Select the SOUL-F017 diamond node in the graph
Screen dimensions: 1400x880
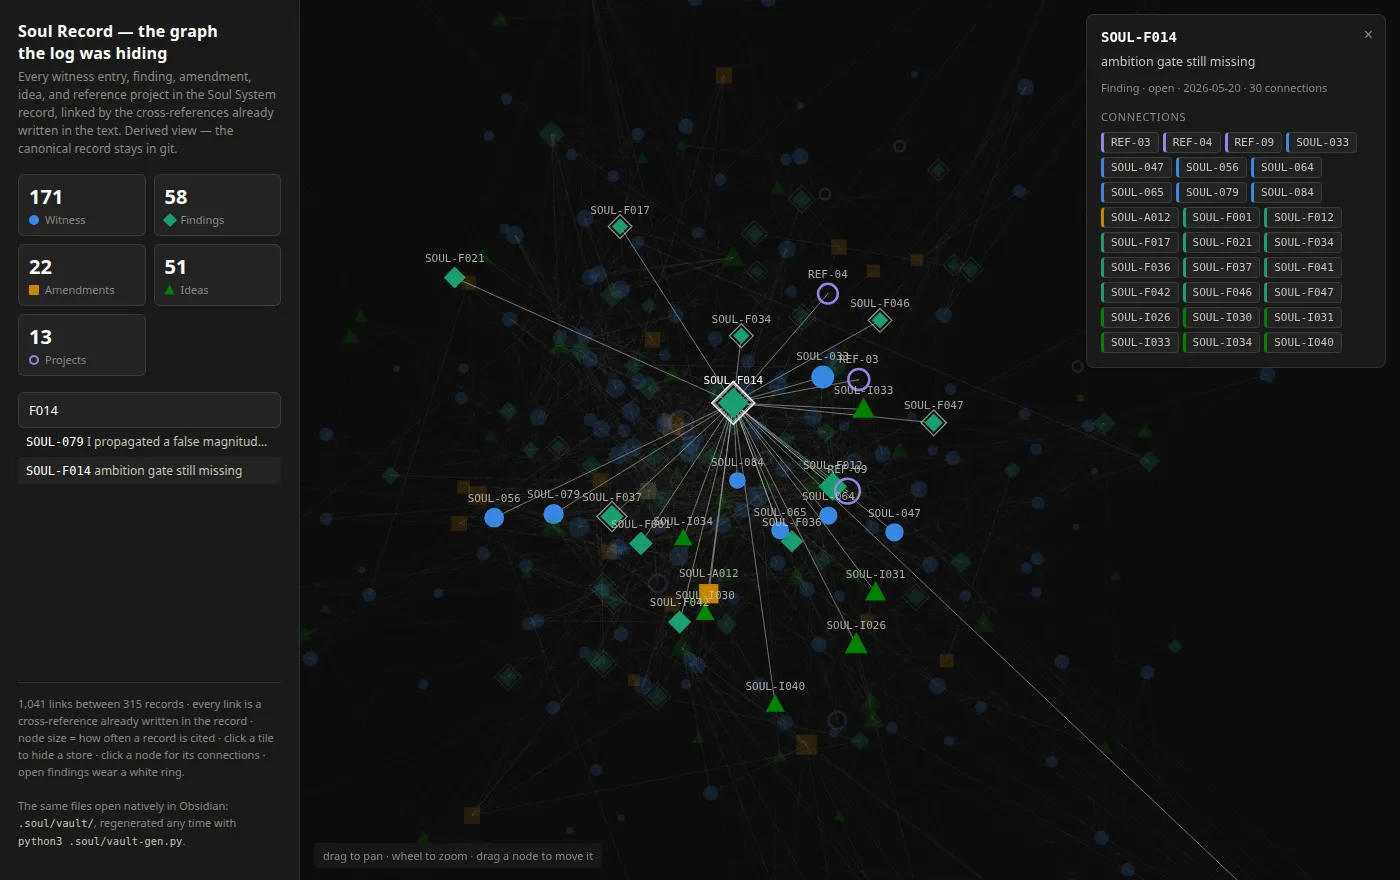620,227
